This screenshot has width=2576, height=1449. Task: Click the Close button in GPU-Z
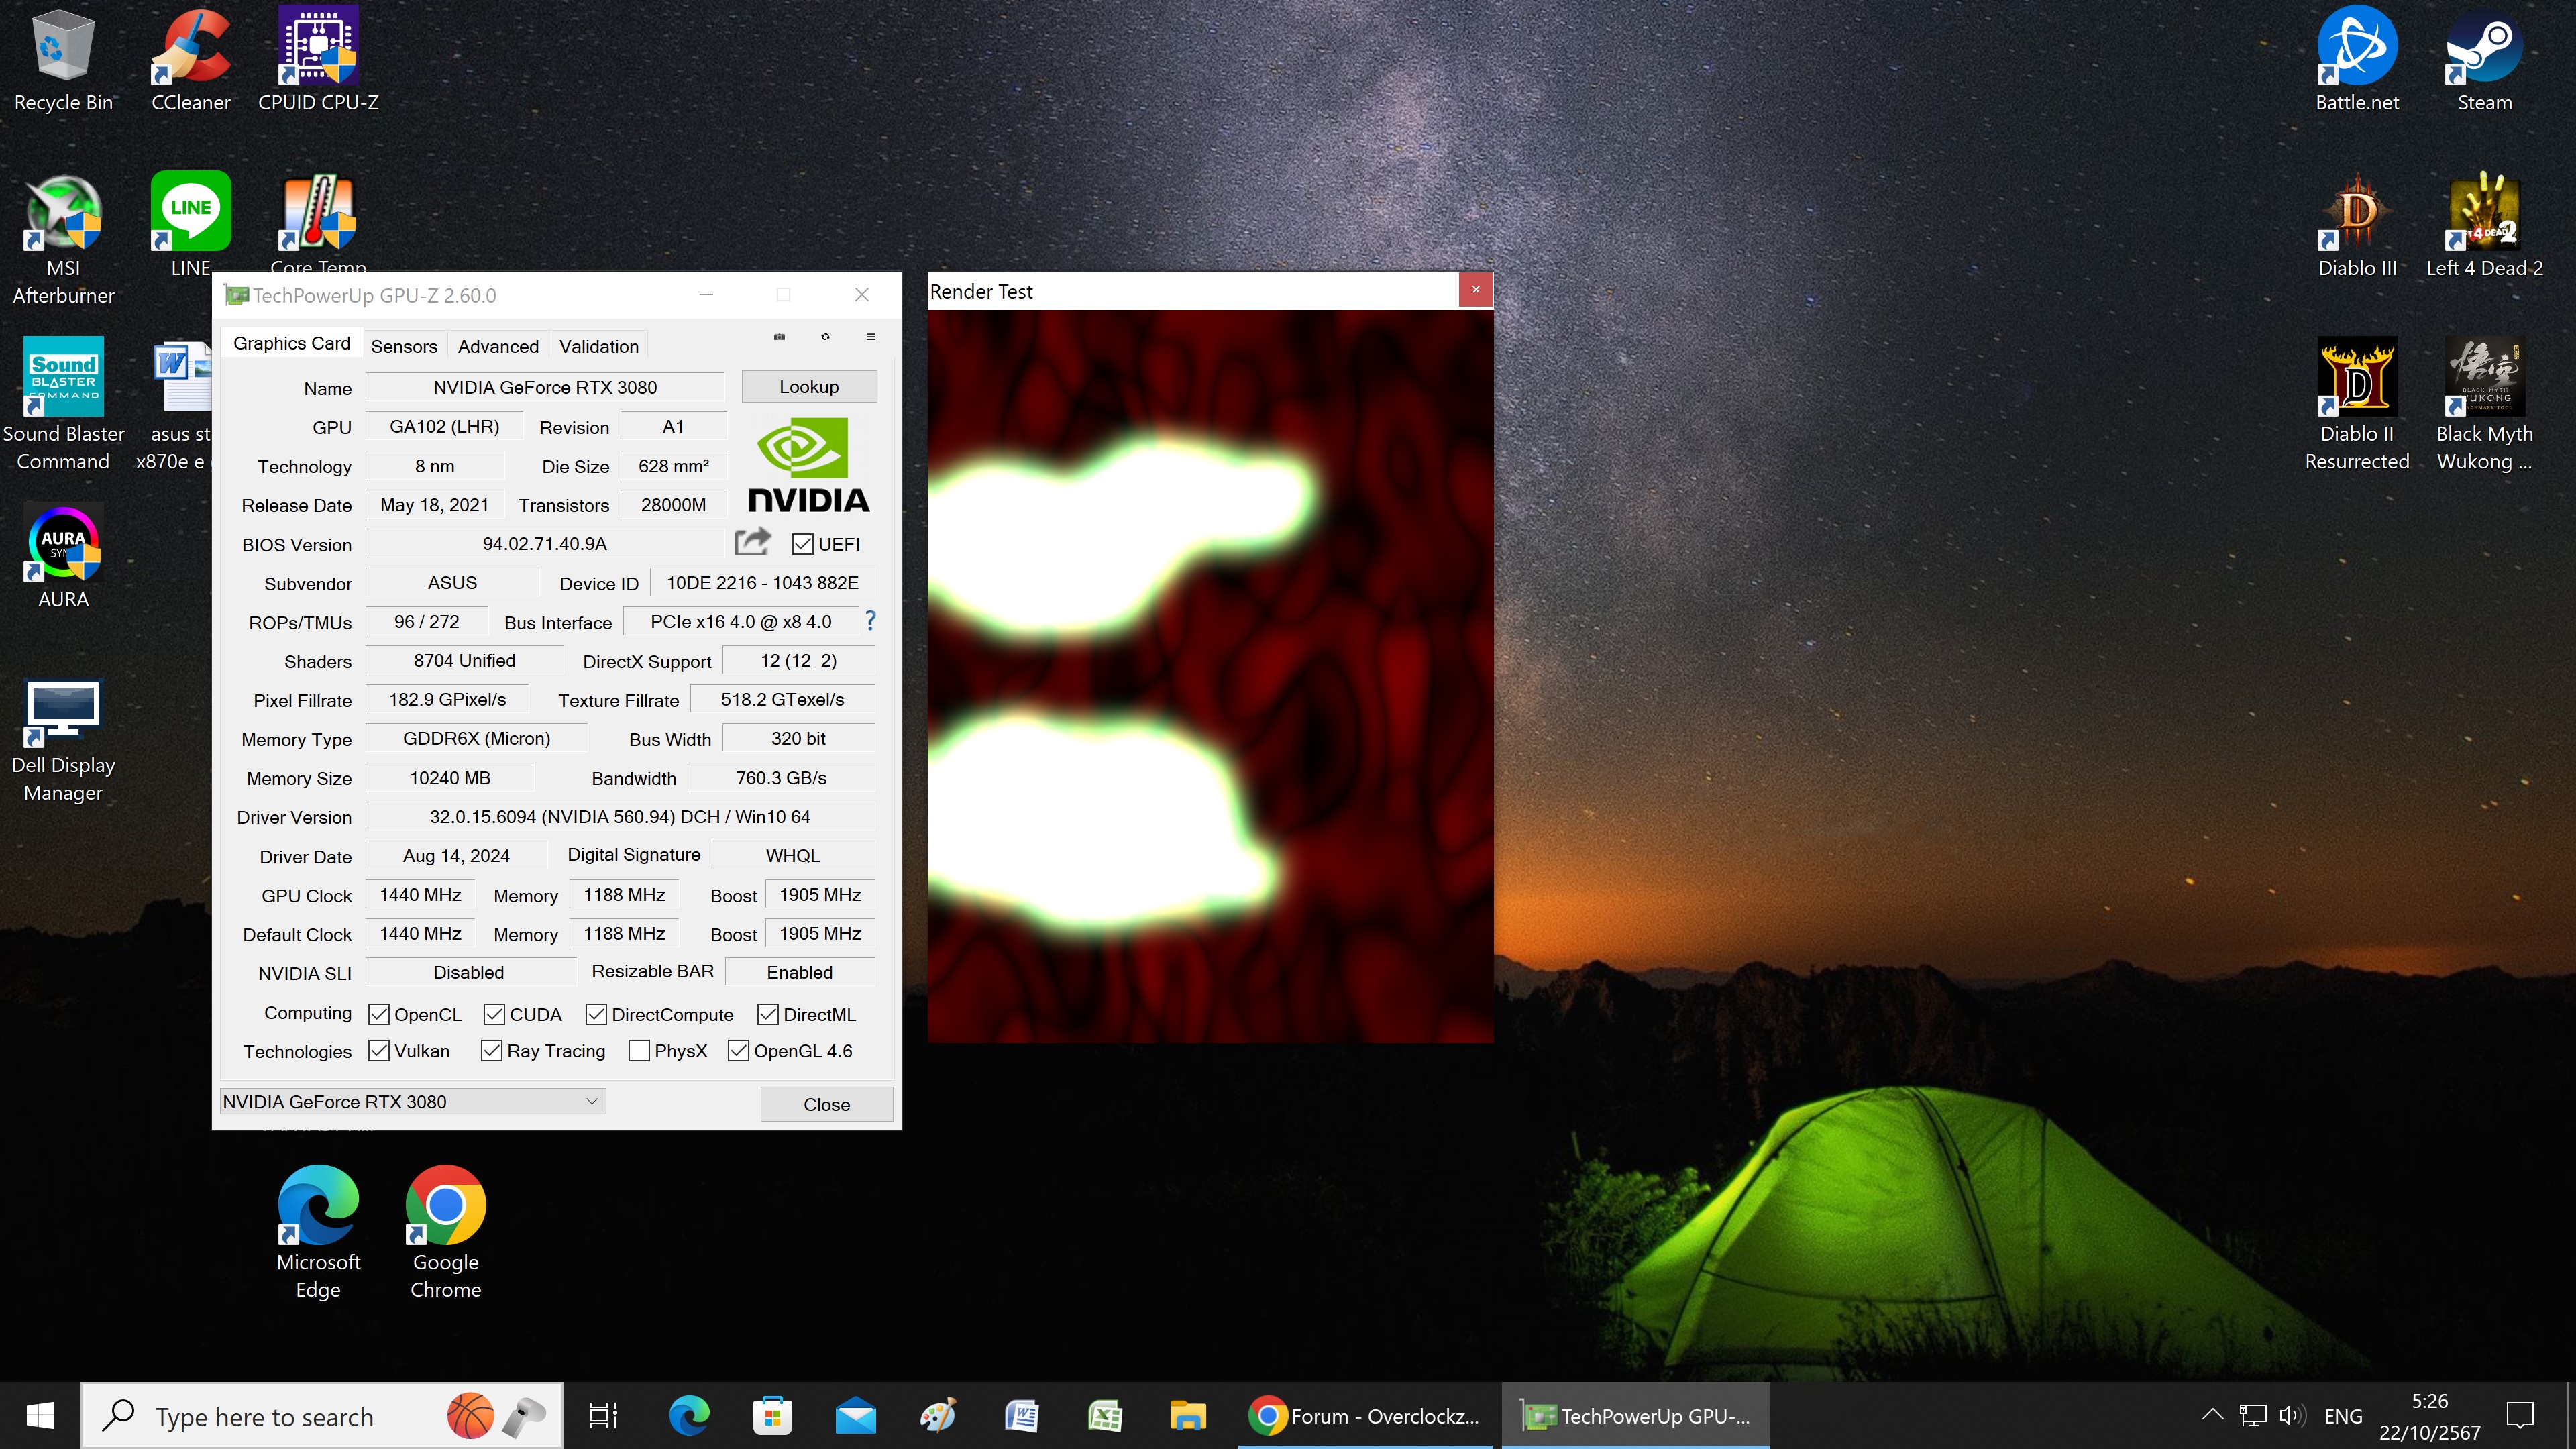click(x=826, y=1104)
